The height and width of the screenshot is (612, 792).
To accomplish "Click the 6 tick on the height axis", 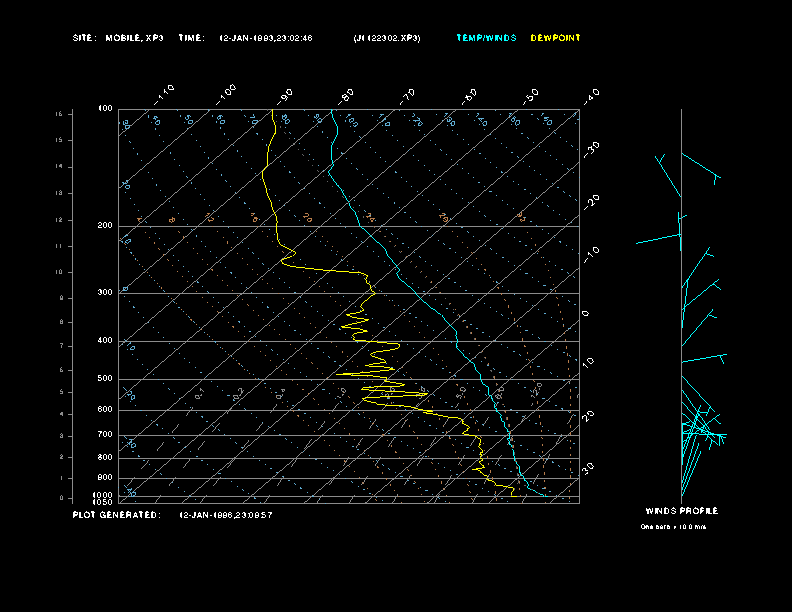I will [x=62, y=370].
